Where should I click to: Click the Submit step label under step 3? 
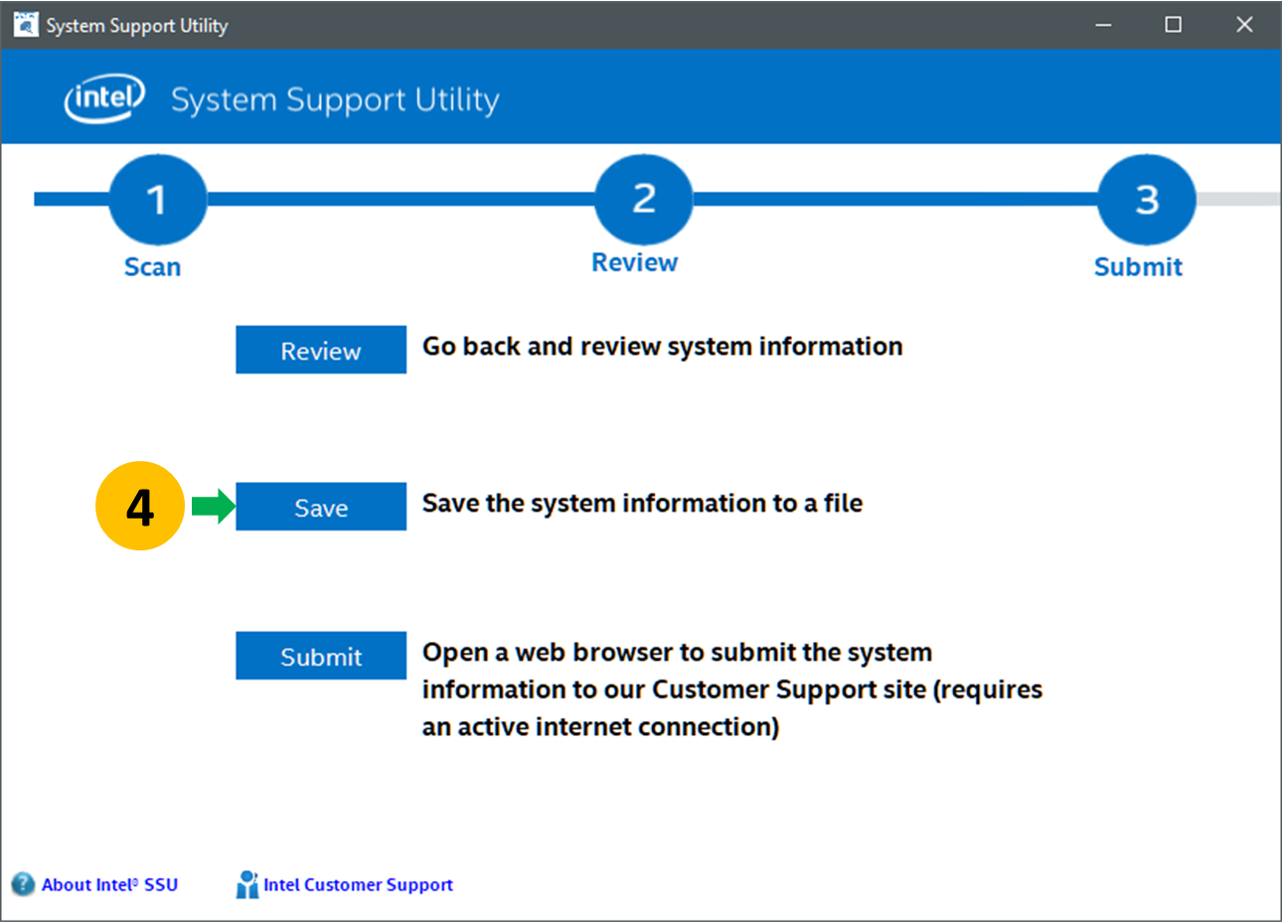pos(1138,267)
